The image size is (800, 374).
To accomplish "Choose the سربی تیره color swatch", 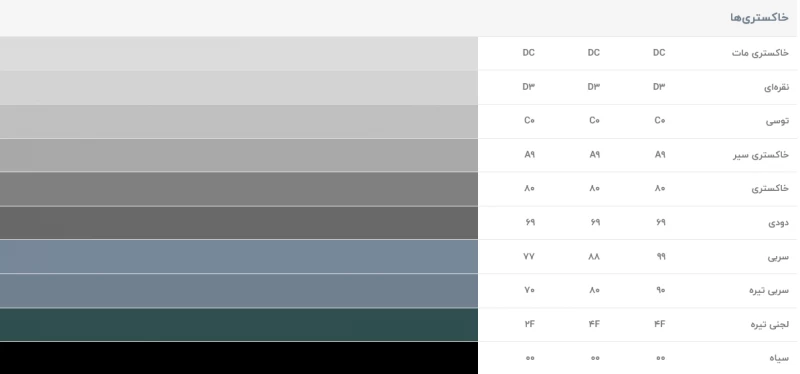I will (x=239, y=291).
